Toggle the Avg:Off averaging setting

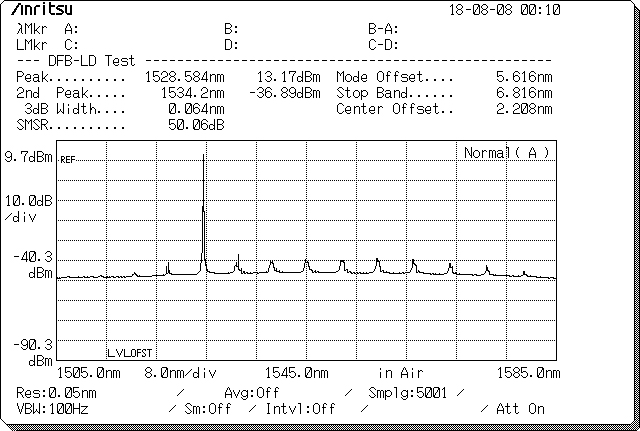[251, 392]
